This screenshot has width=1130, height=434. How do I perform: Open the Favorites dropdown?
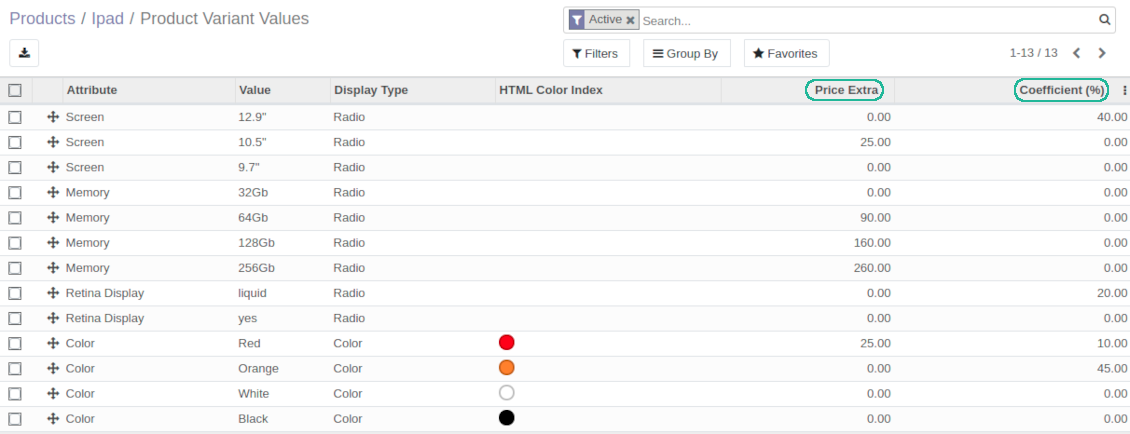786,53
